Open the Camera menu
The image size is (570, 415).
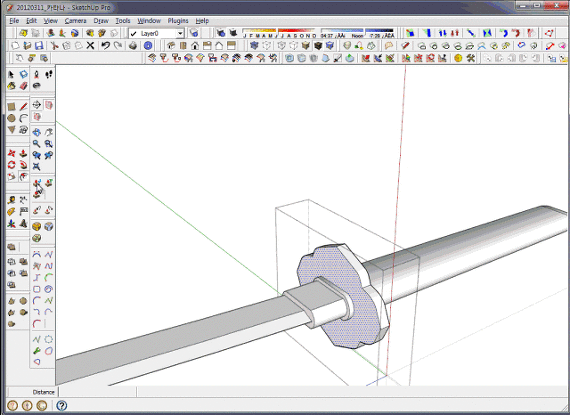pyautogui.click(x=75, y=21)
